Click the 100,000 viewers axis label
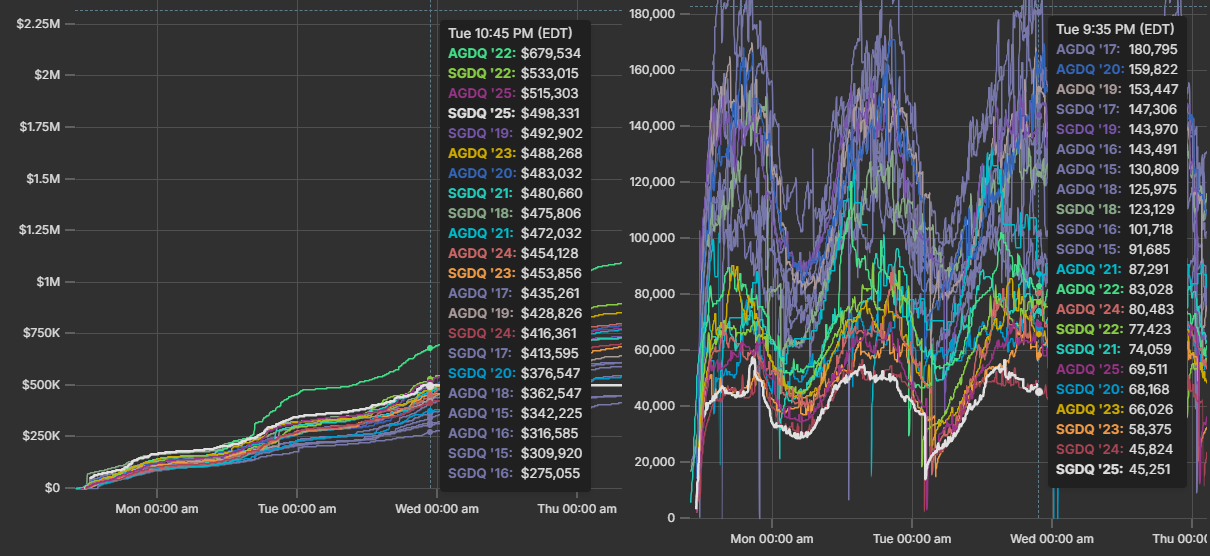The image size is (1210, 556). click(654, 238)
